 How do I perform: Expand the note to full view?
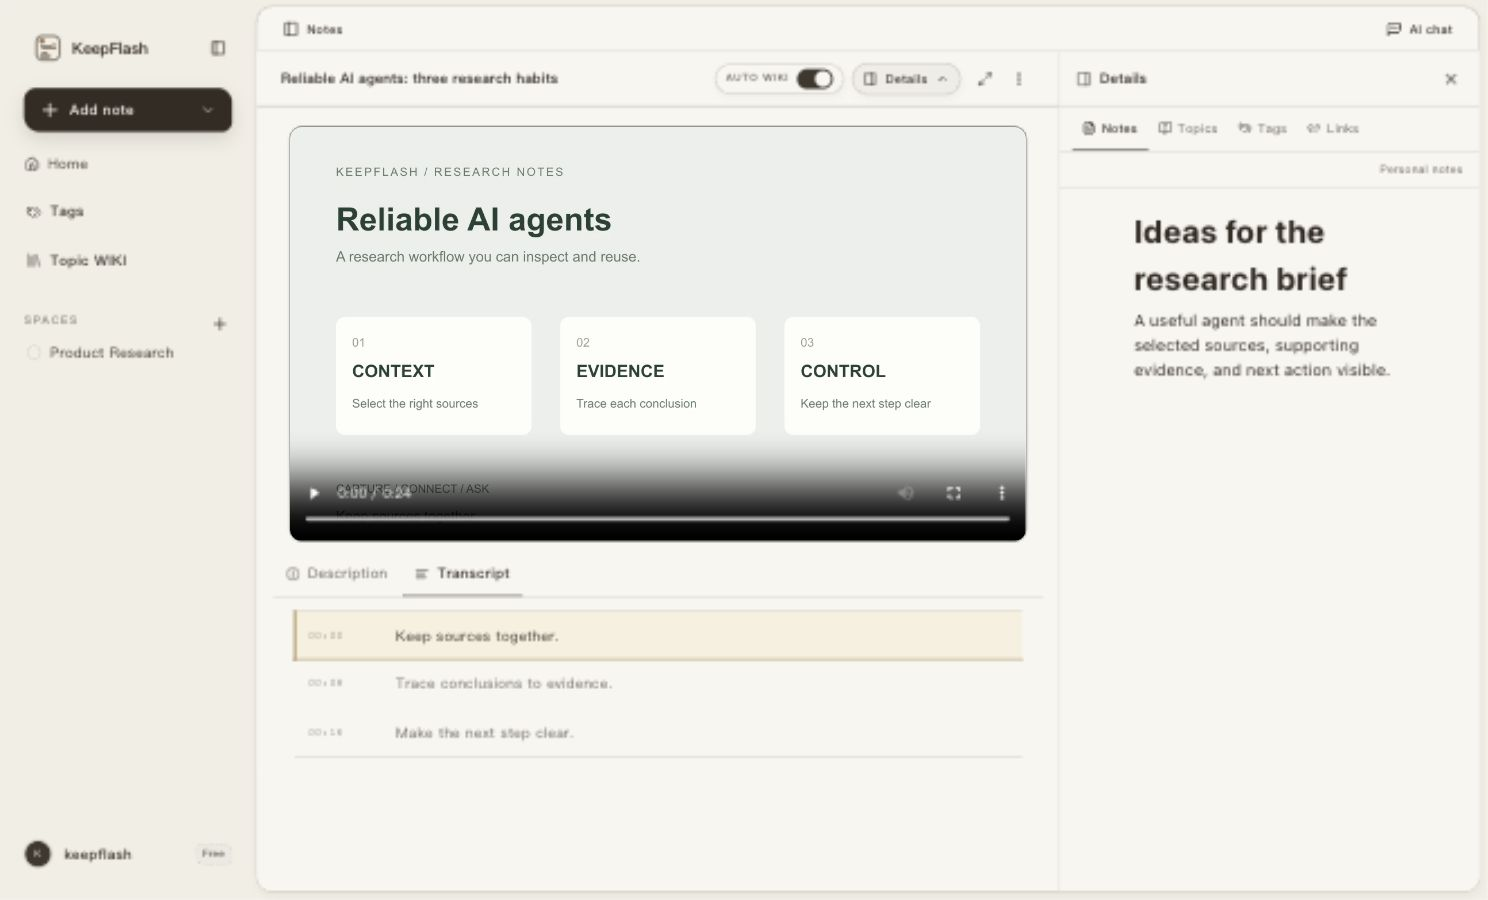[985, 78]
